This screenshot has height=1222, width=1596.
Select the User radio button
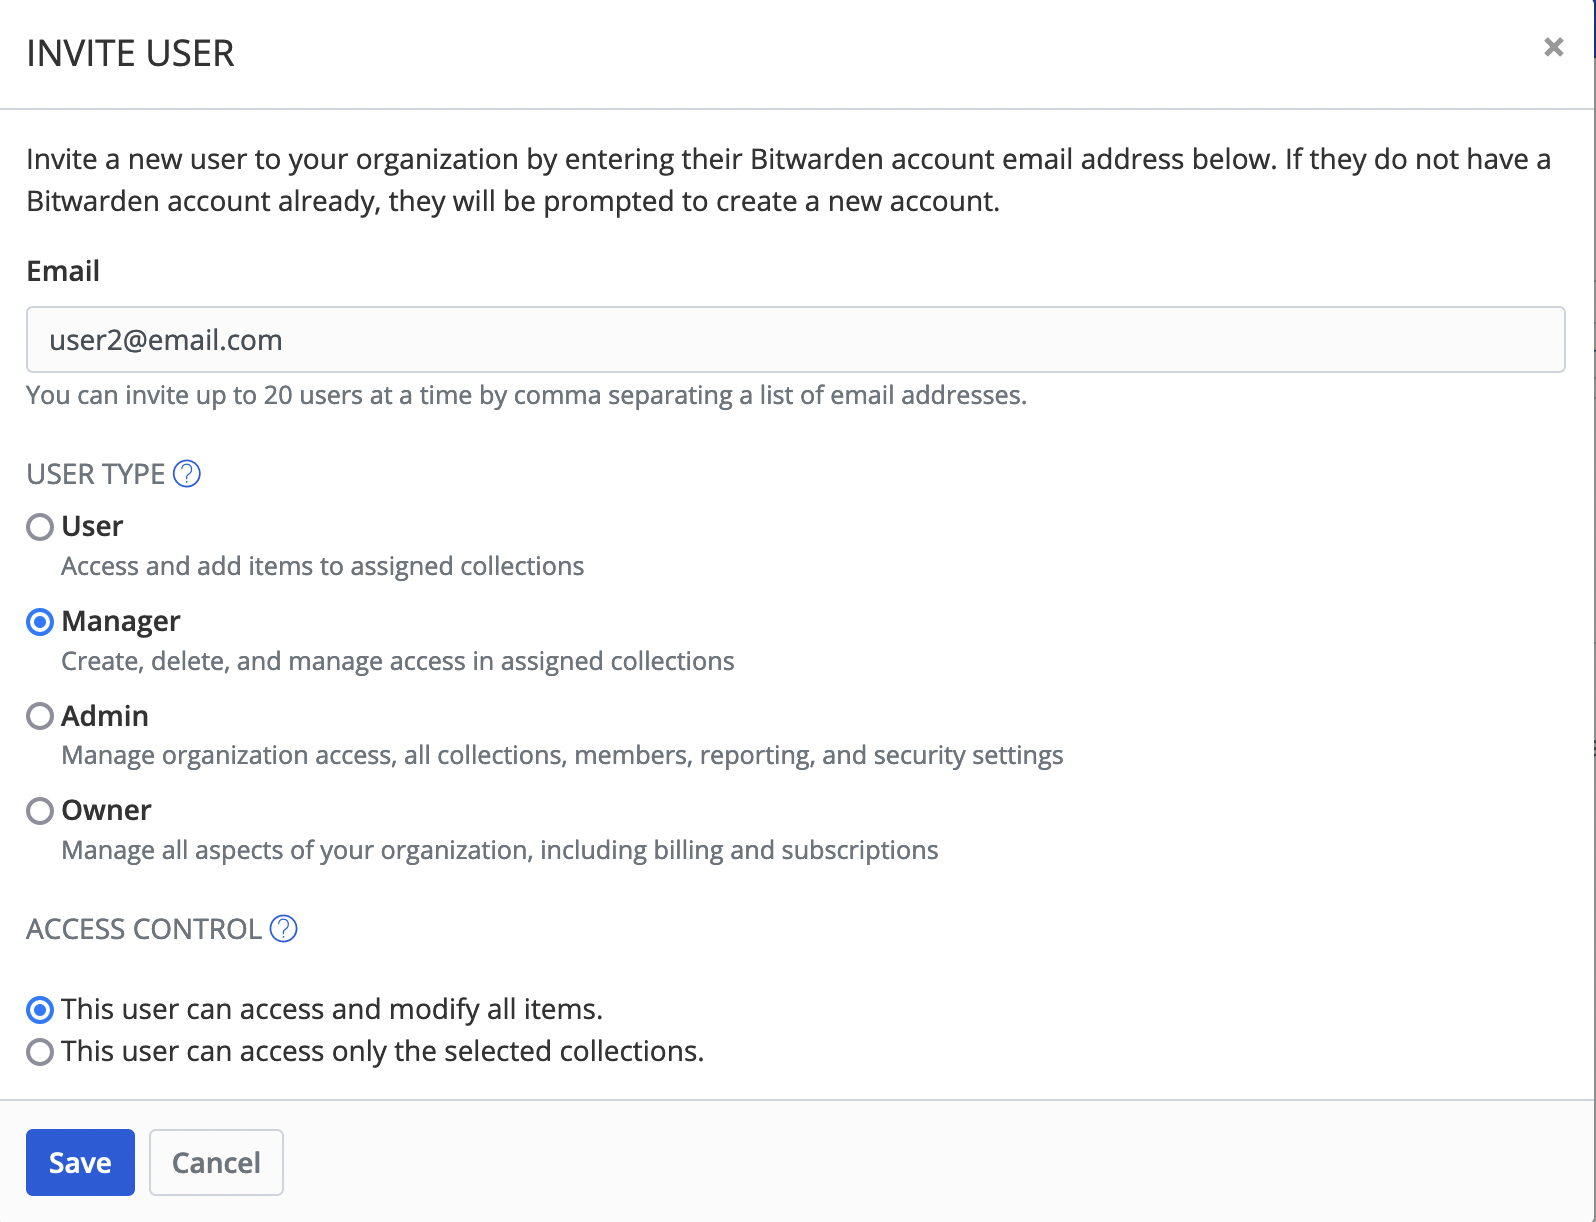(x=40, y=527)
